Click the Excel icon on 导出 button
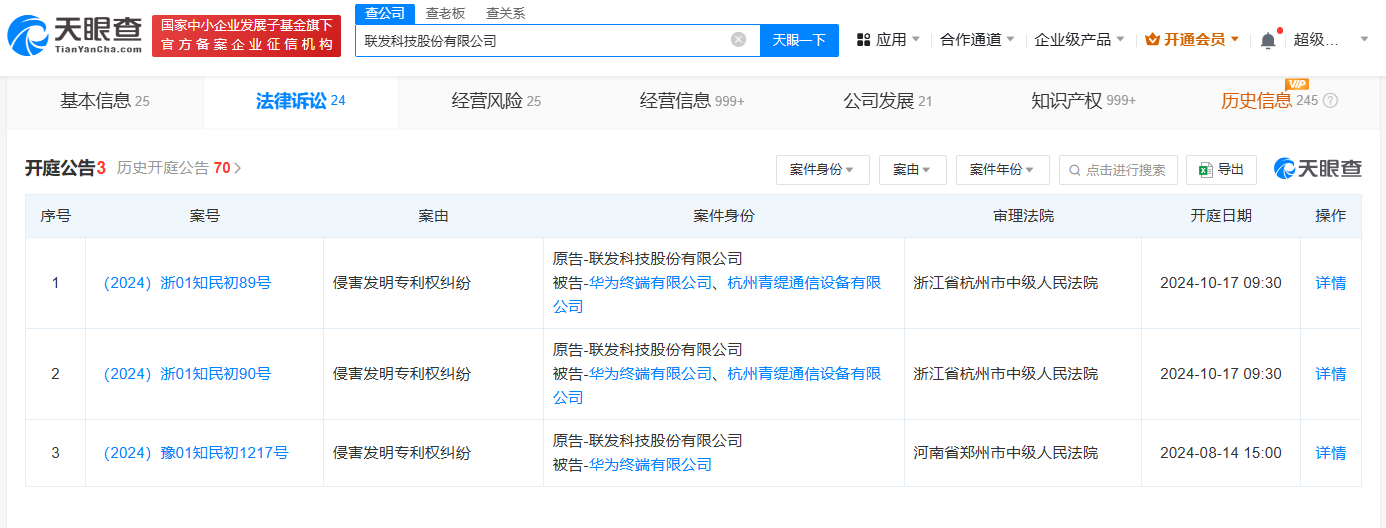 pyautogui.click(x=1205, y=170)
